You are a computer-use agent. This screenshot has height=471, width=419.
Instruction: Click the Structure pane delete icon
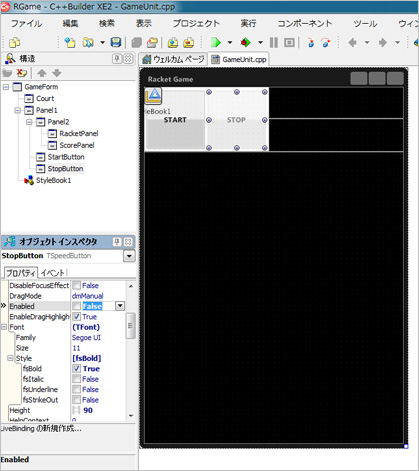[22, 73]
